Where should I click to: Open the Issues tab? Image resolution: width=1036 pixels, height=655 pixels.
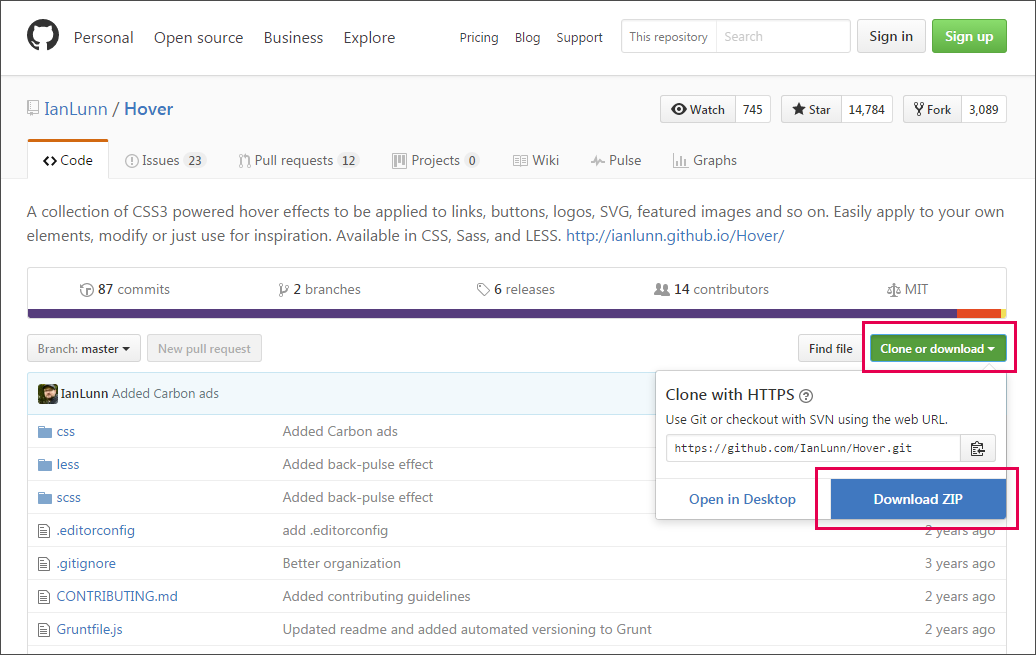point(165,161)
